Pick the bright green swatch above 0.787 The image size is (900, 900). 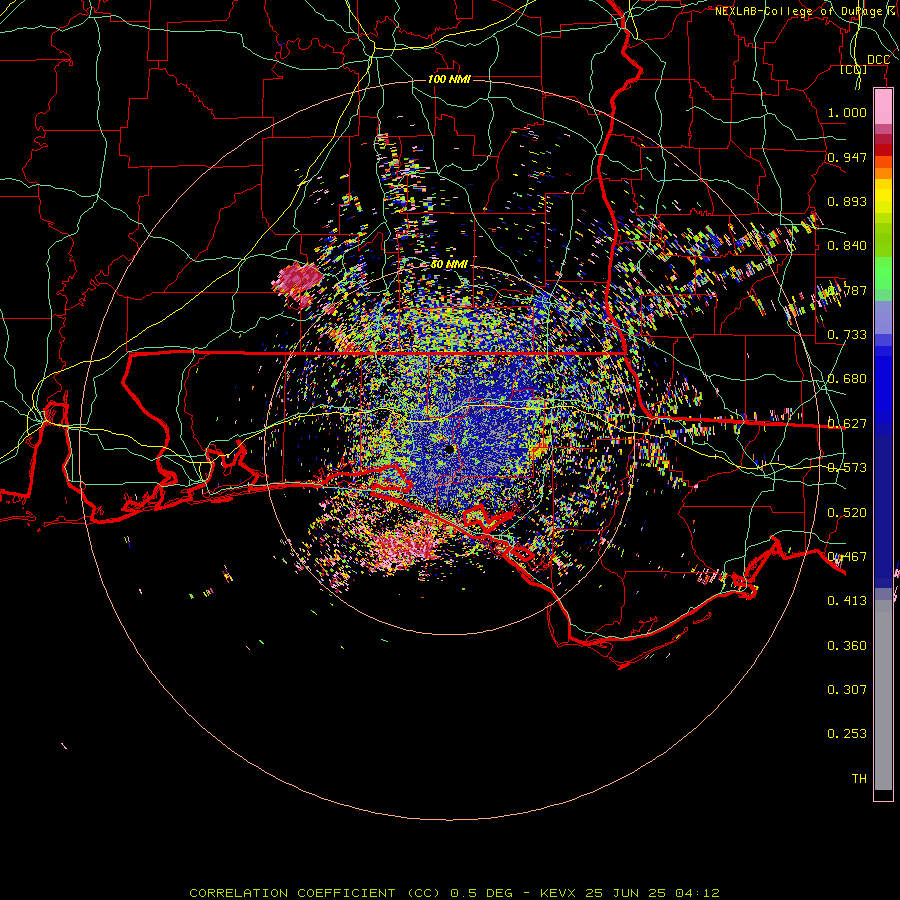pyautogui.click(x=883, y=273)
